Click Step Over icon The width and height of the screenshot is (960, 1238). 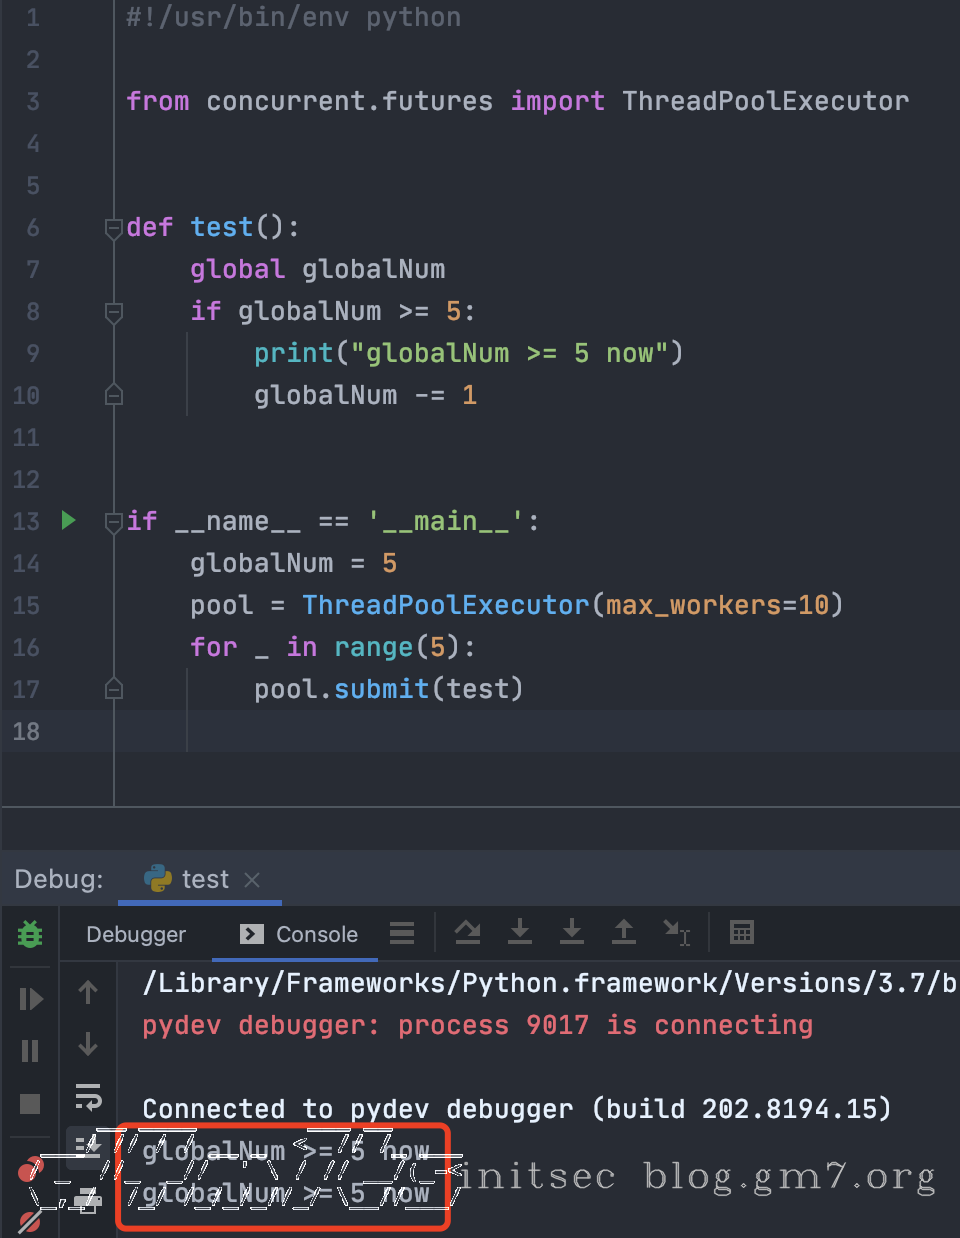(467, 933)
